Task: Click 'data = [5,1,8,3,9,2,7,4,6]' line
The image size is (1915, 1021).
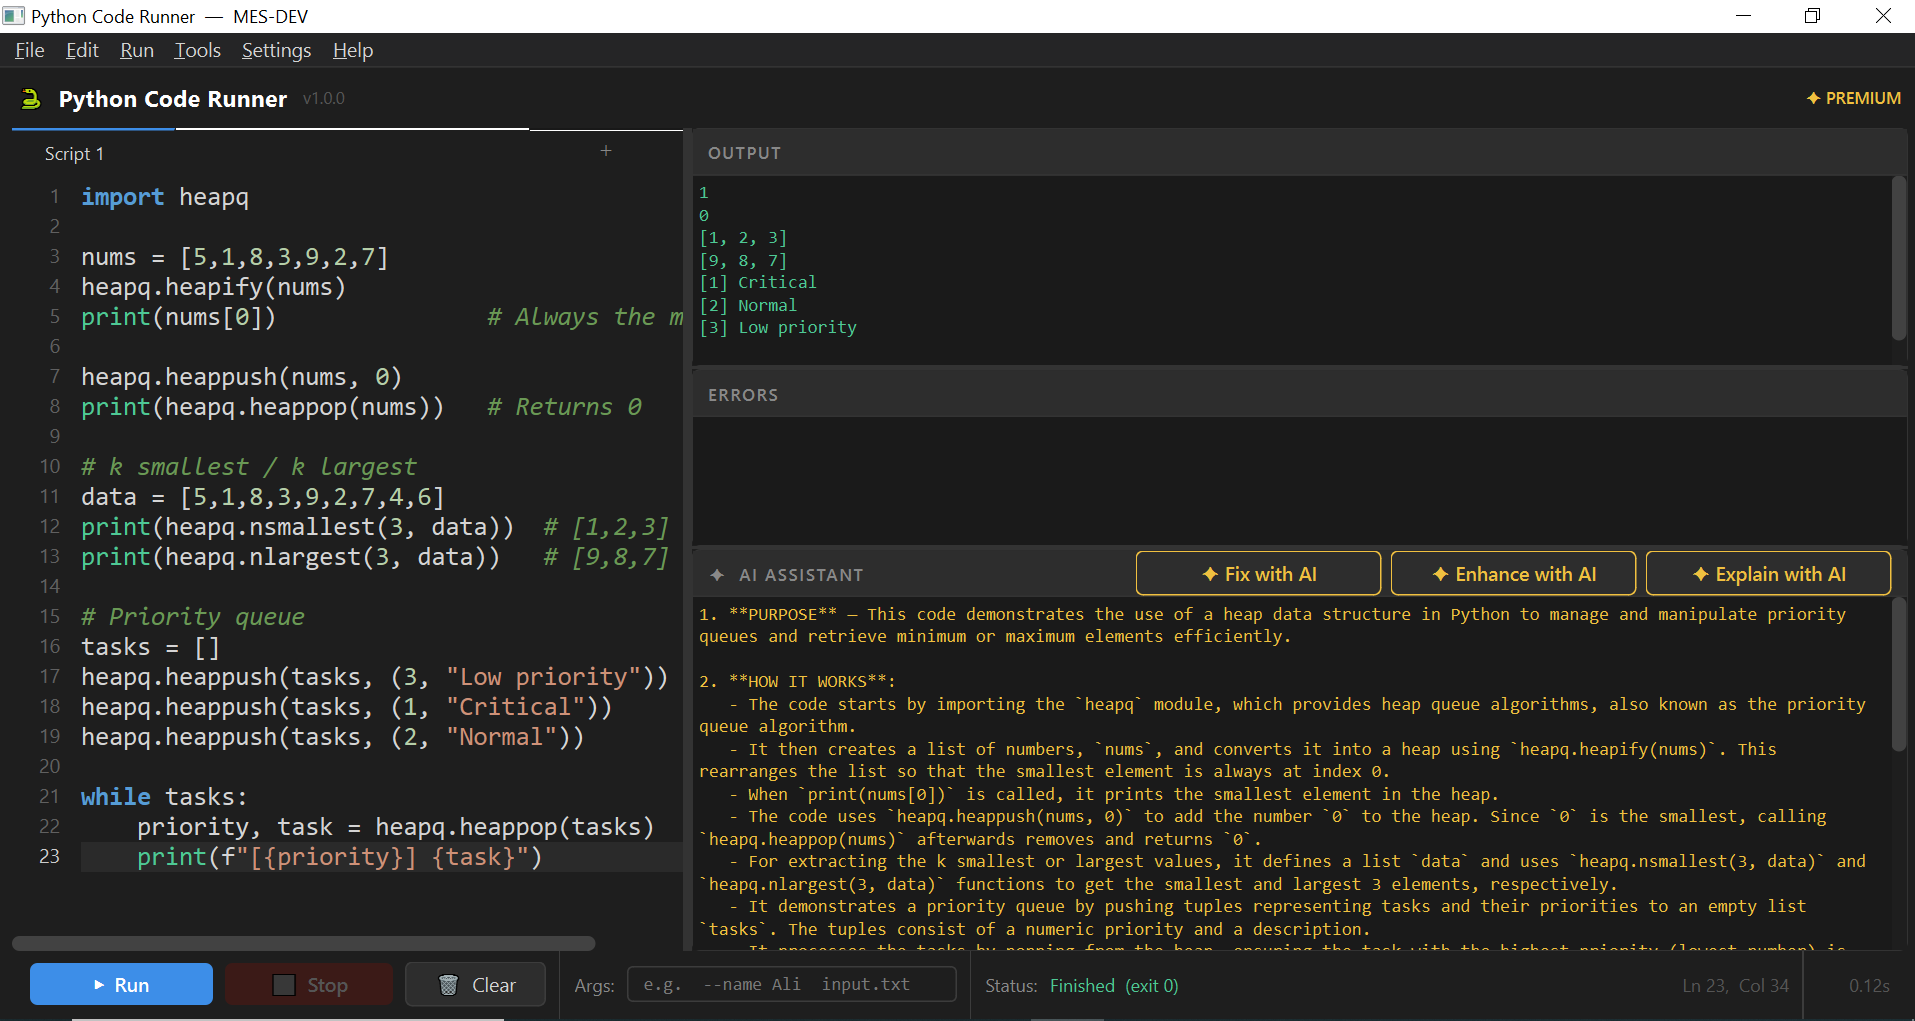Action: [x=262, y=497]
